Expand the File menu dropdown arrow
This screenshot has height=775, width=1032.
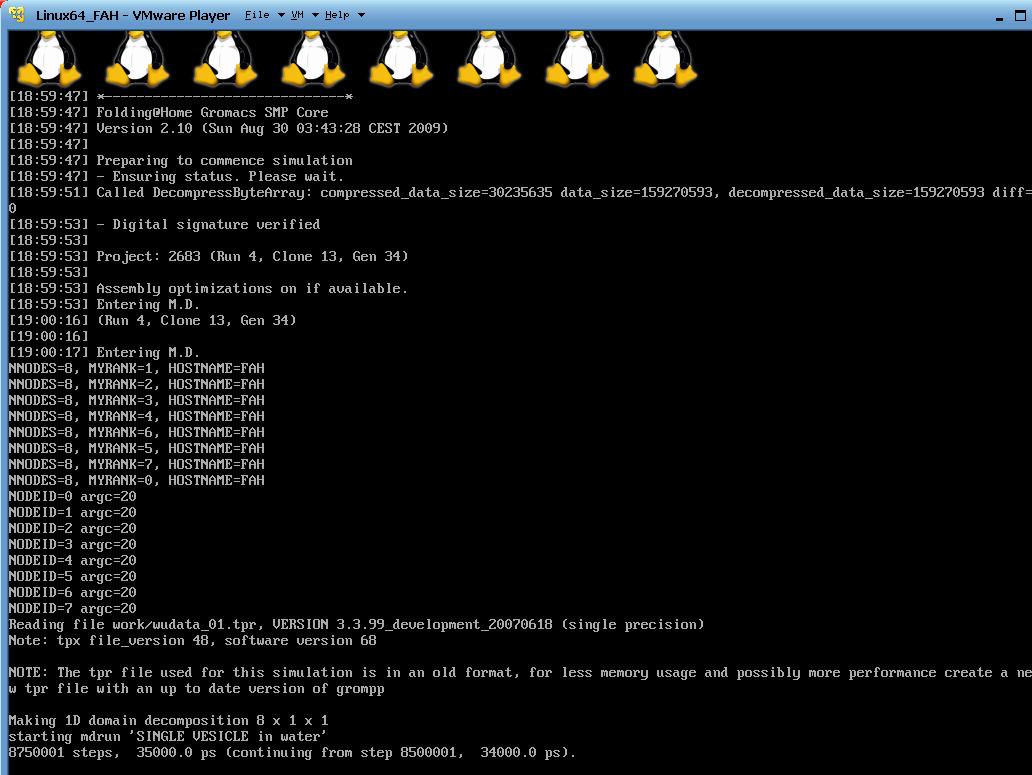(x=281, y=15)
